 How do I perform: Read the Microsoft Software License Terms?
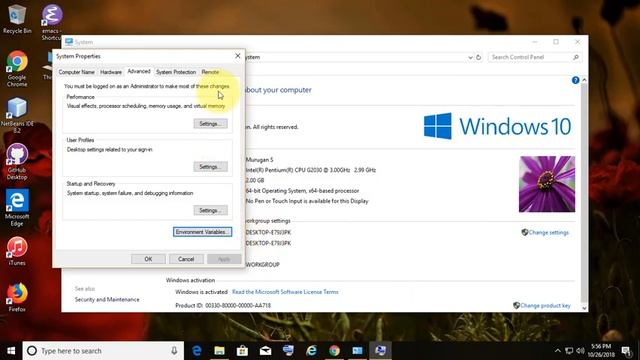(285, 292)
